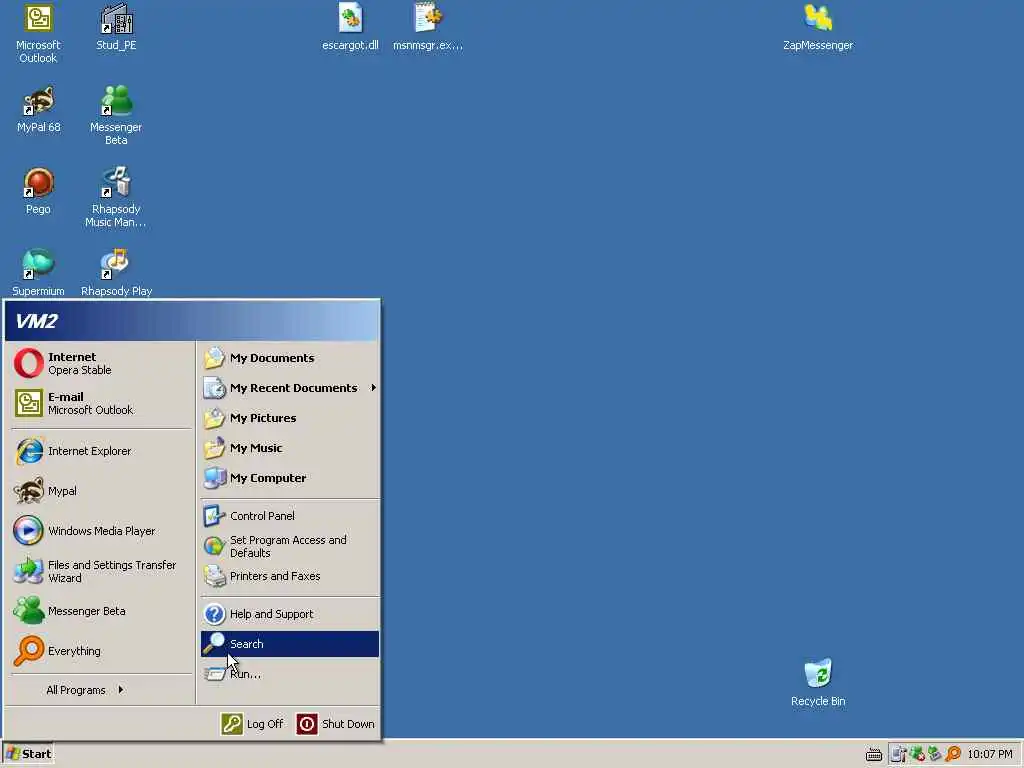Launch Messenger Beta from Start menu

point(101,611)
